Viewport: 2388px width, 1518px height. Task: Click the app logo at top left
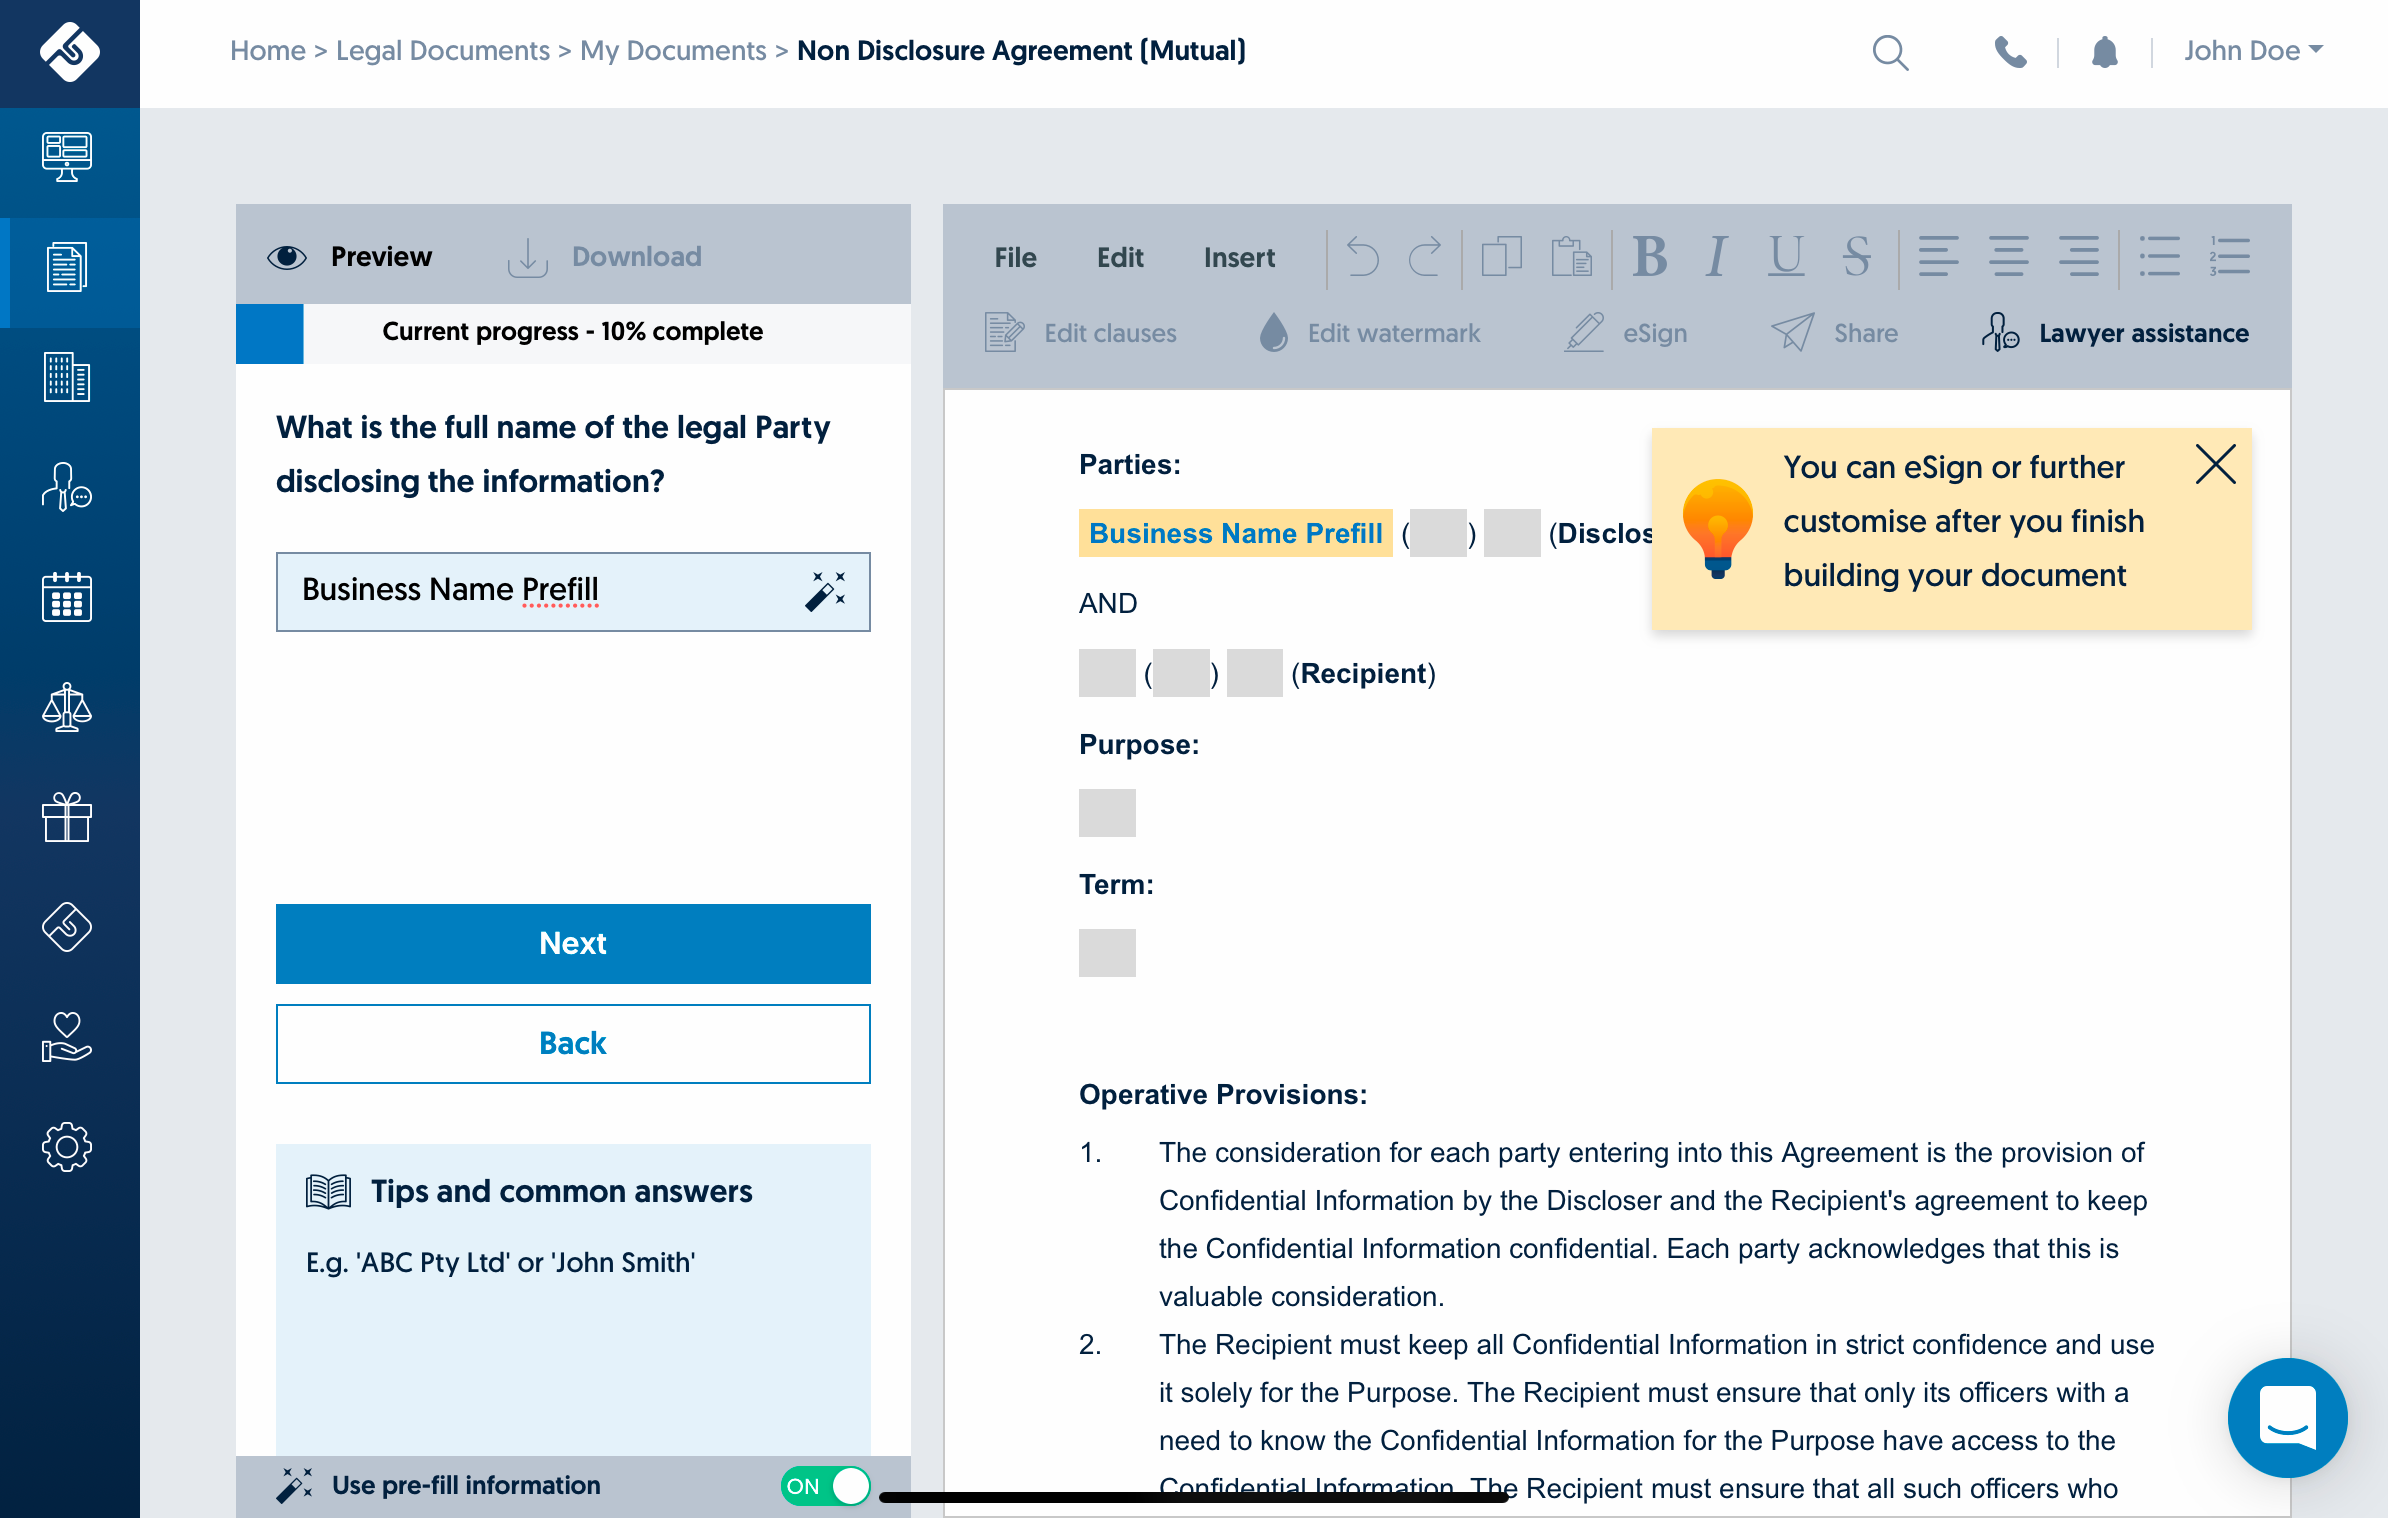pos(69,51)
